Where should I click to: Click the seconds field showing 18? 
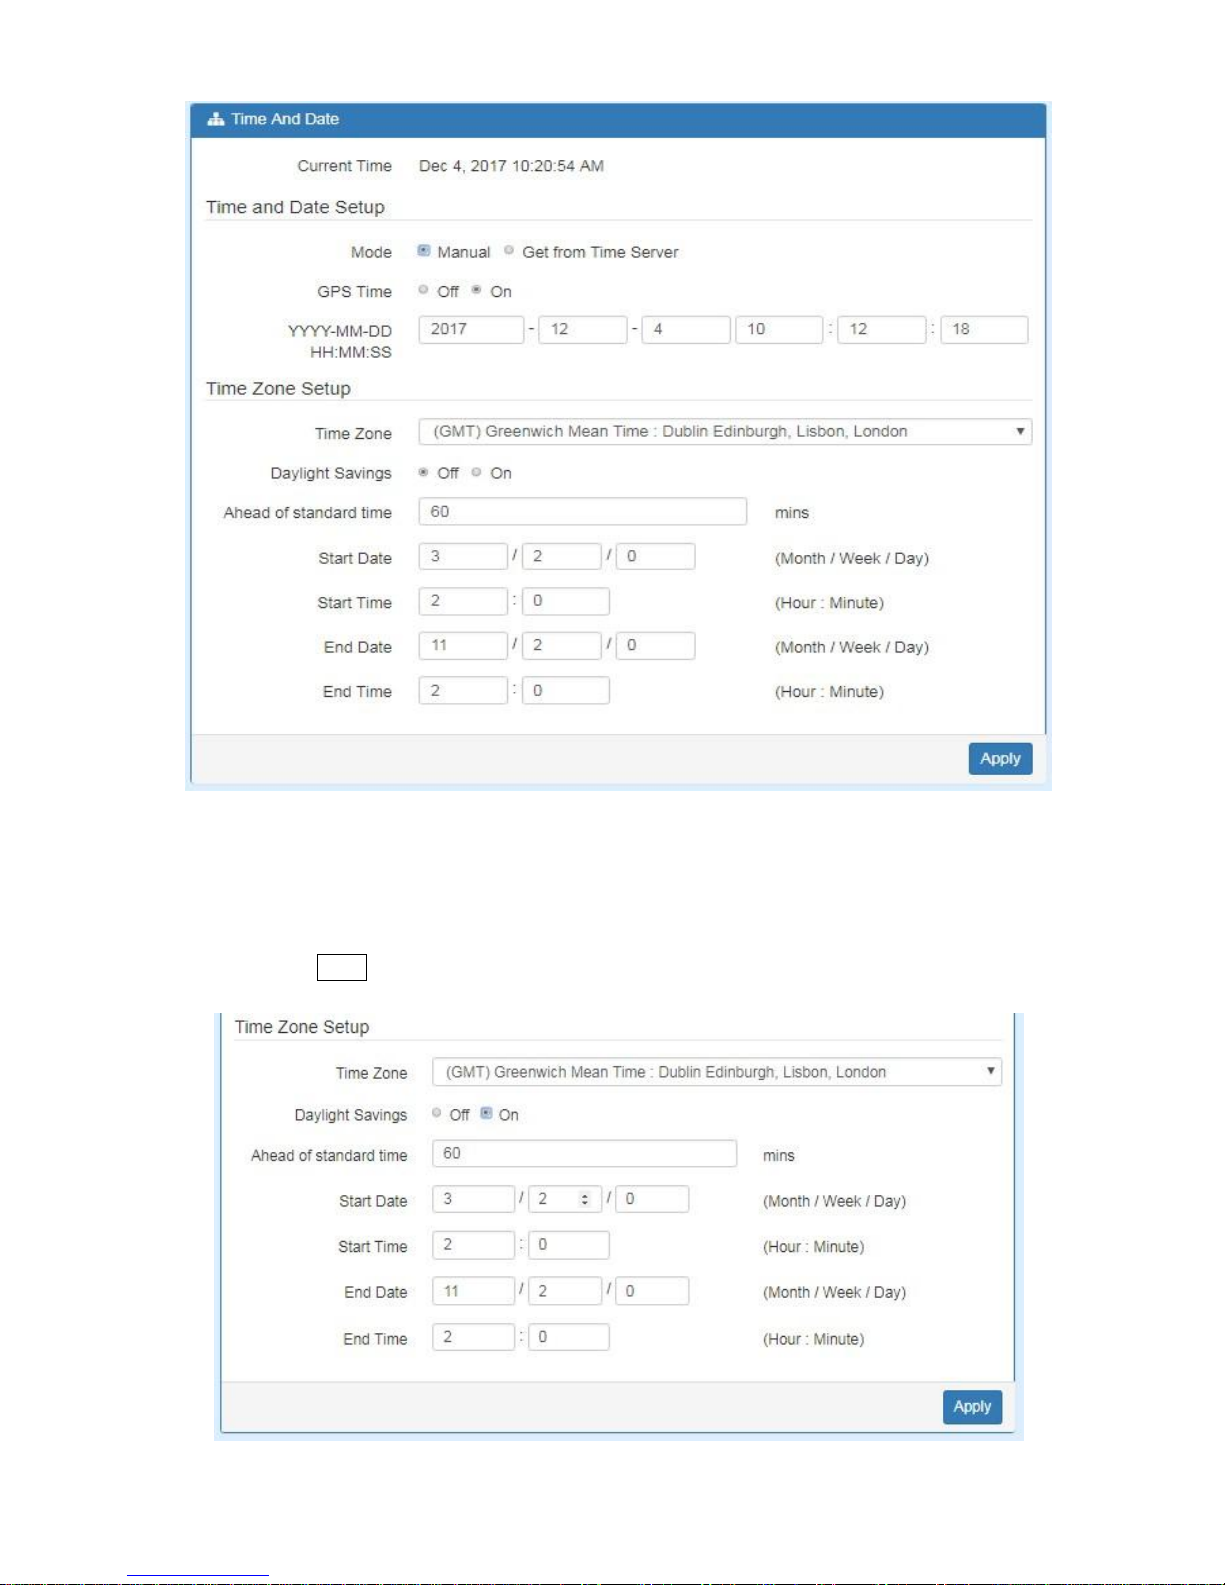coord(984,329)
